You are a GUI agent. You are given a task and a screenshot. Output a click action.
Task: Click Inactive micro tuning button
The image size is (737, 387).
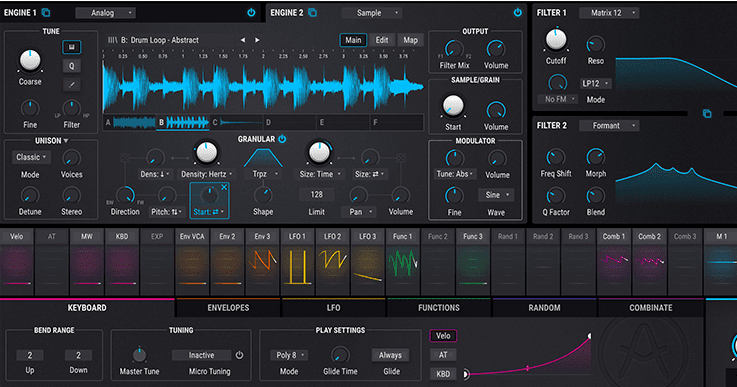pyautogui.click(x=201, y=355)
